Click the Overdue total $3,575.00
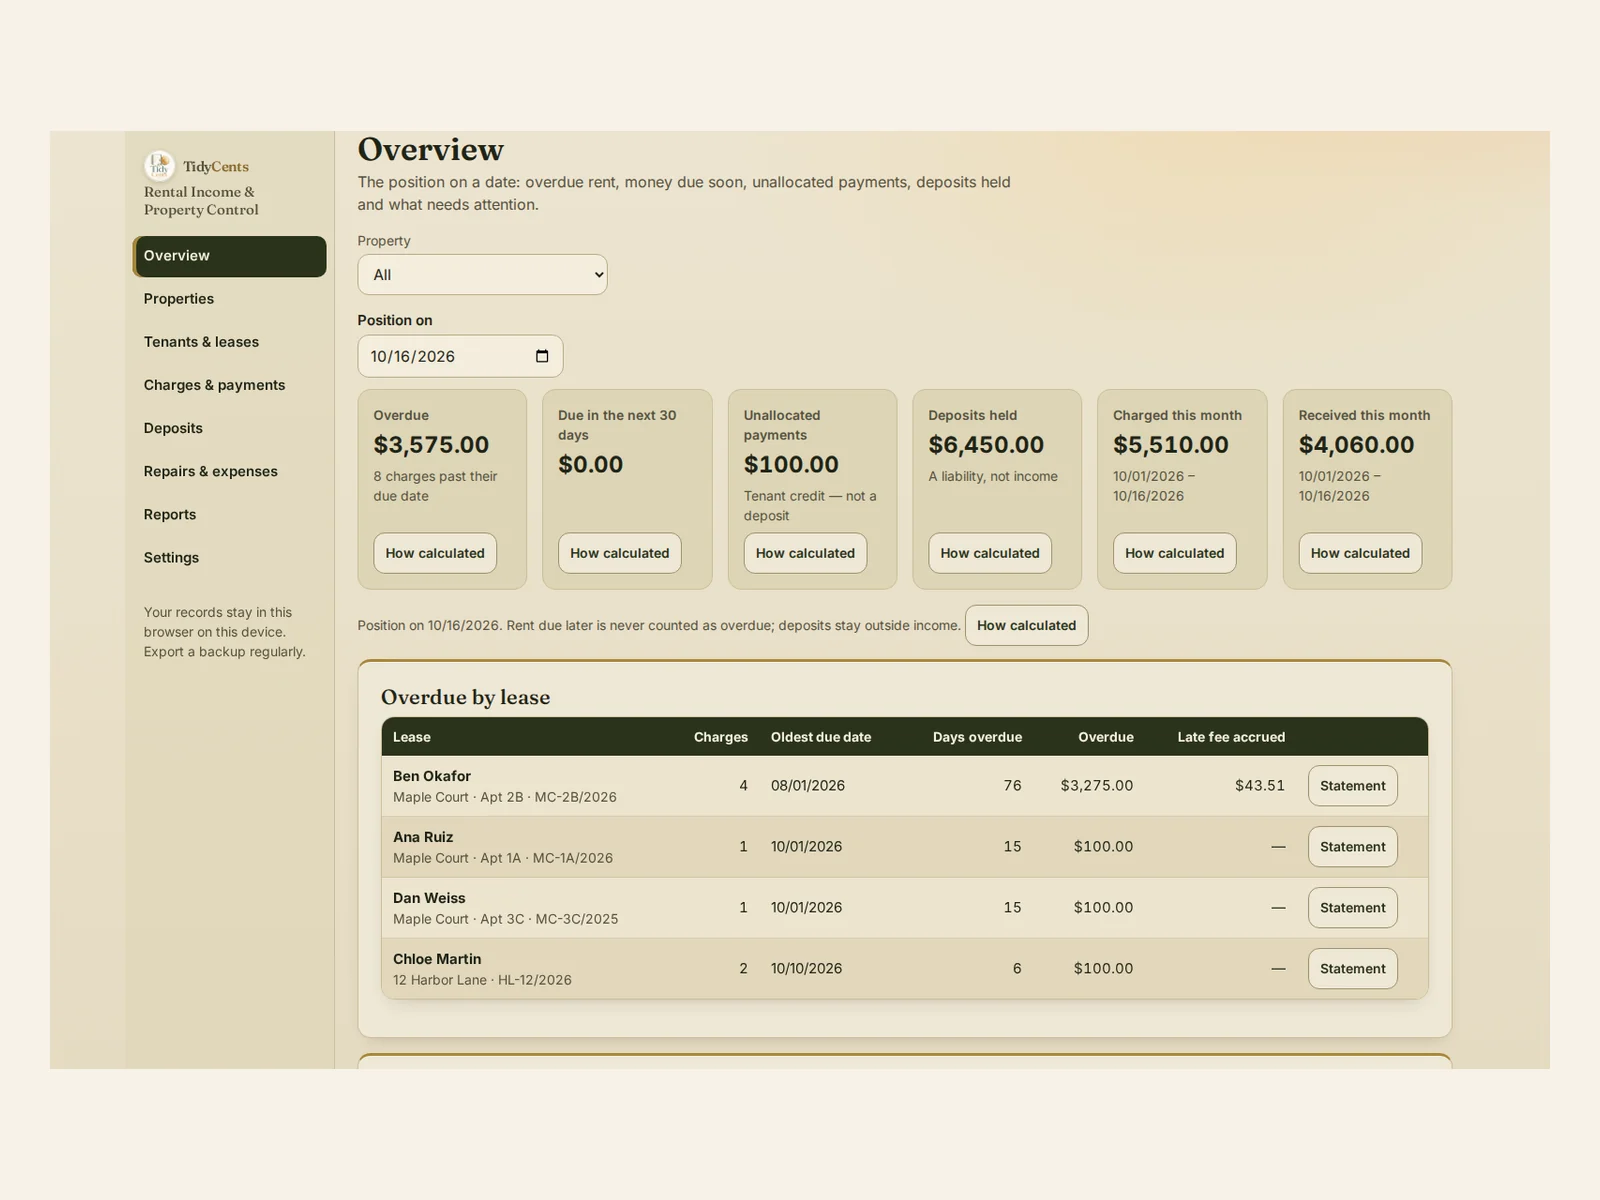Screen dimensions: 1600x1200 click(x=431, y=445)
